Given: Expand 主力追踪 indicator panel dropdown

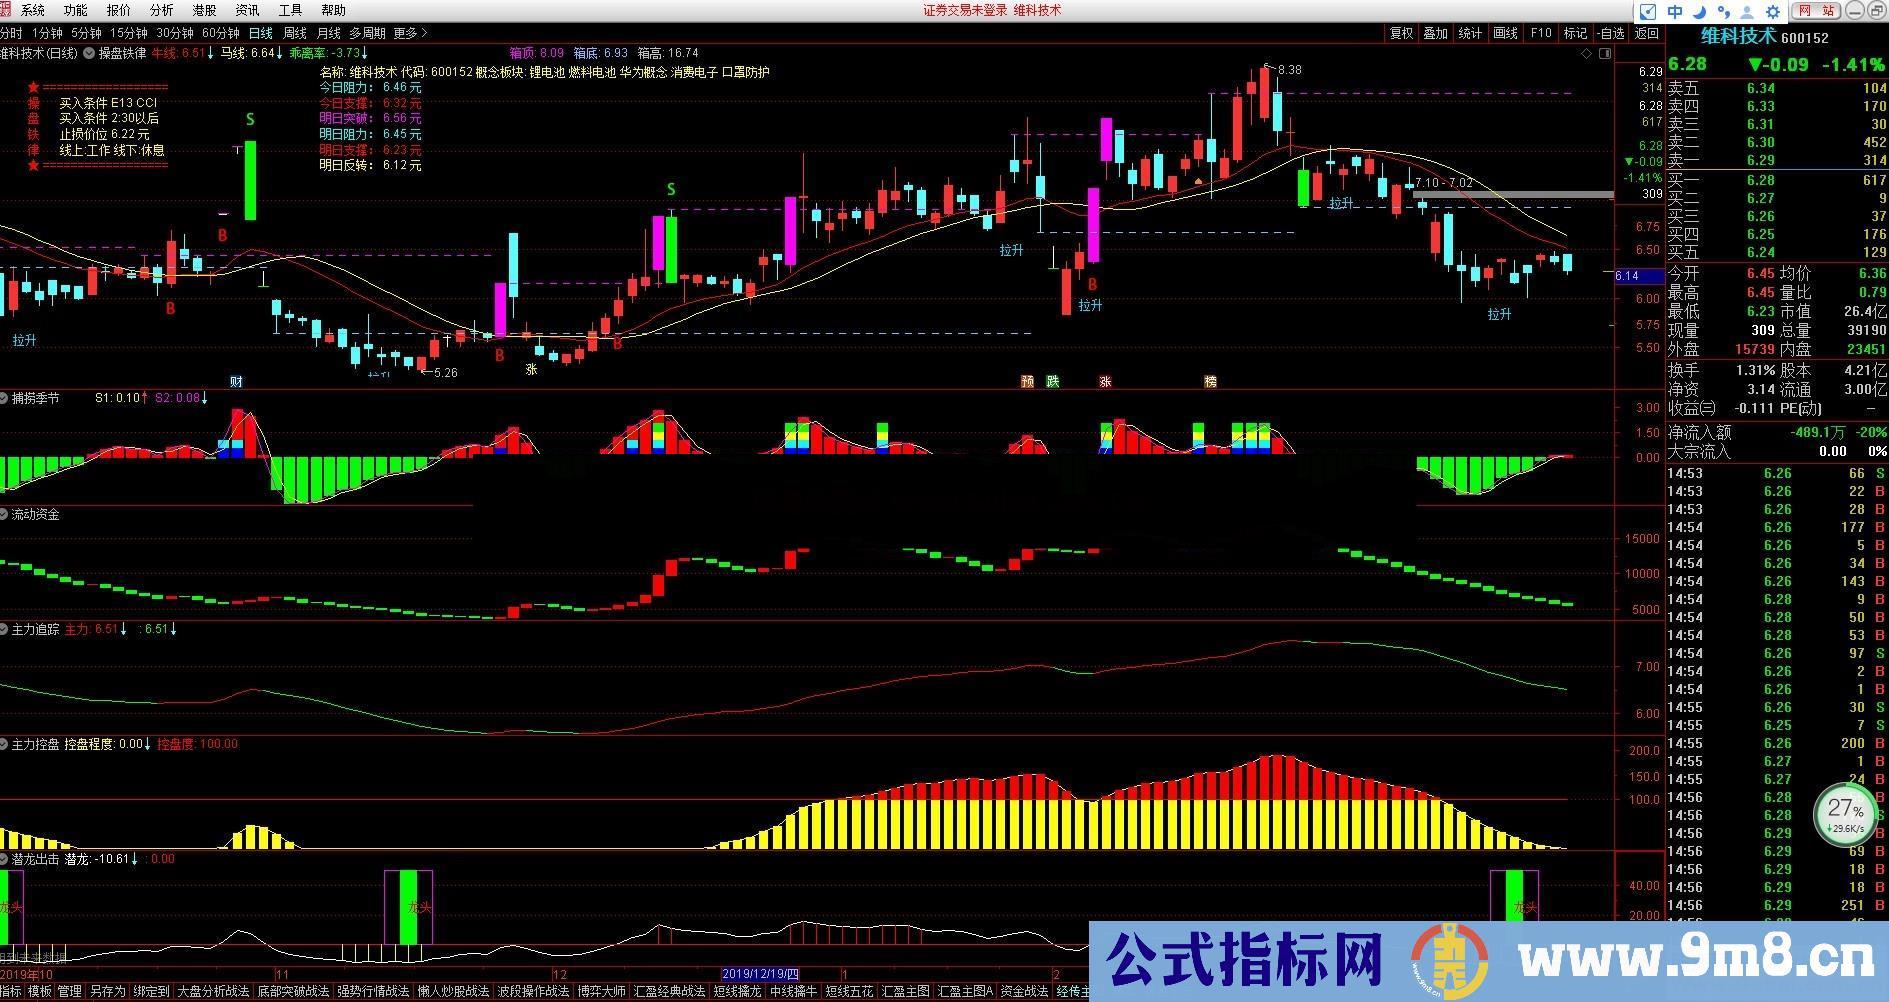Looking at the screenshot, I should click(x=5, y=629).
